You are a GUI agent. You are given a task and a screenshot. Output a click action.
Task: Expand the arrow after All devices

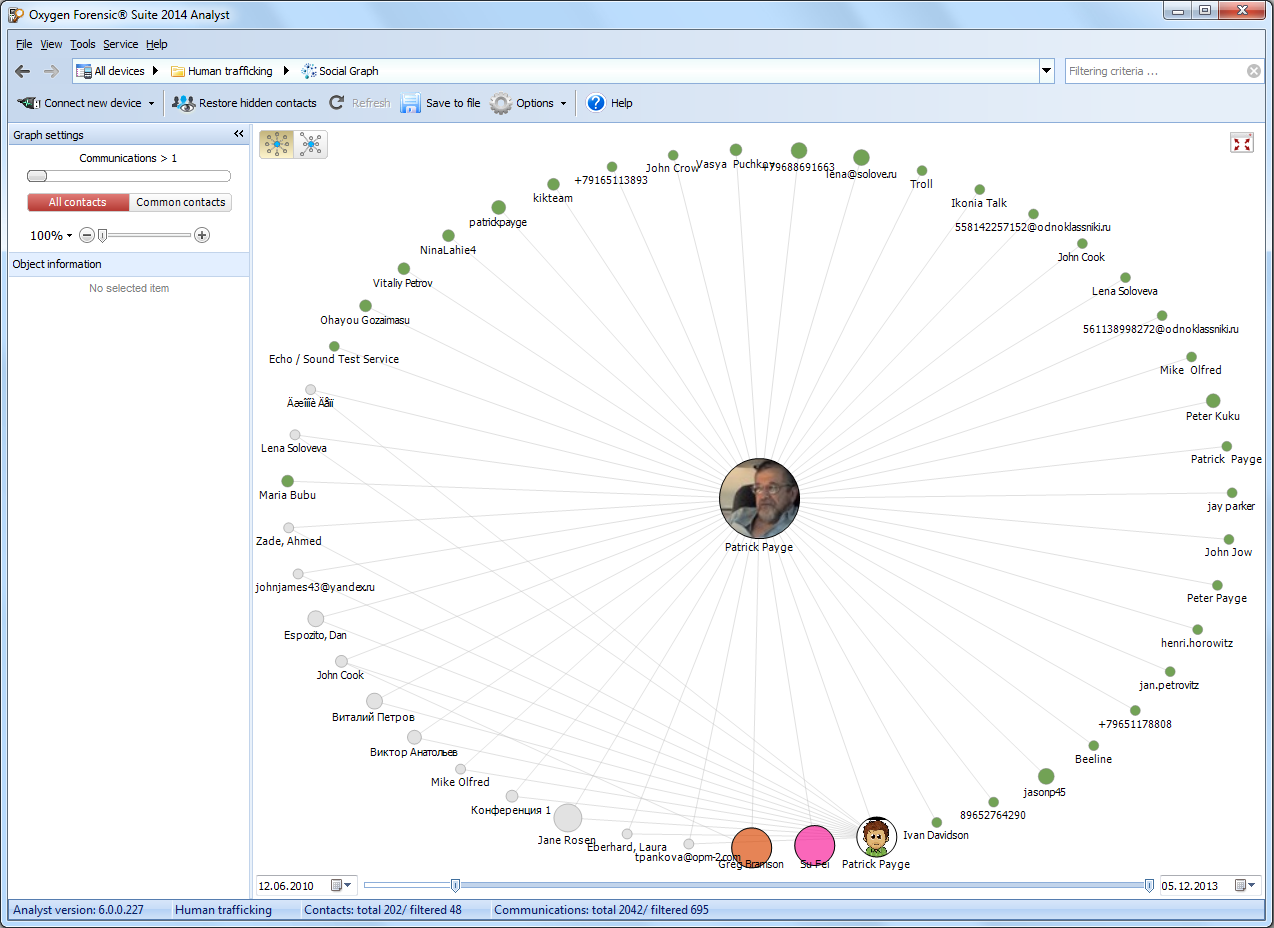coord(156,71)
